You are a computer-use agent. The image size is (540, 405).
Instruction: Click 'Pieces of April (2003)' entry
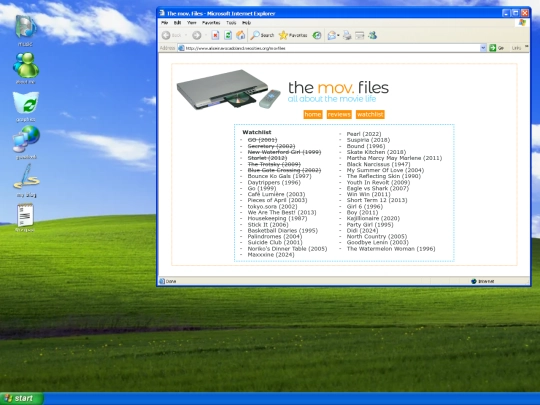[277, 200]
